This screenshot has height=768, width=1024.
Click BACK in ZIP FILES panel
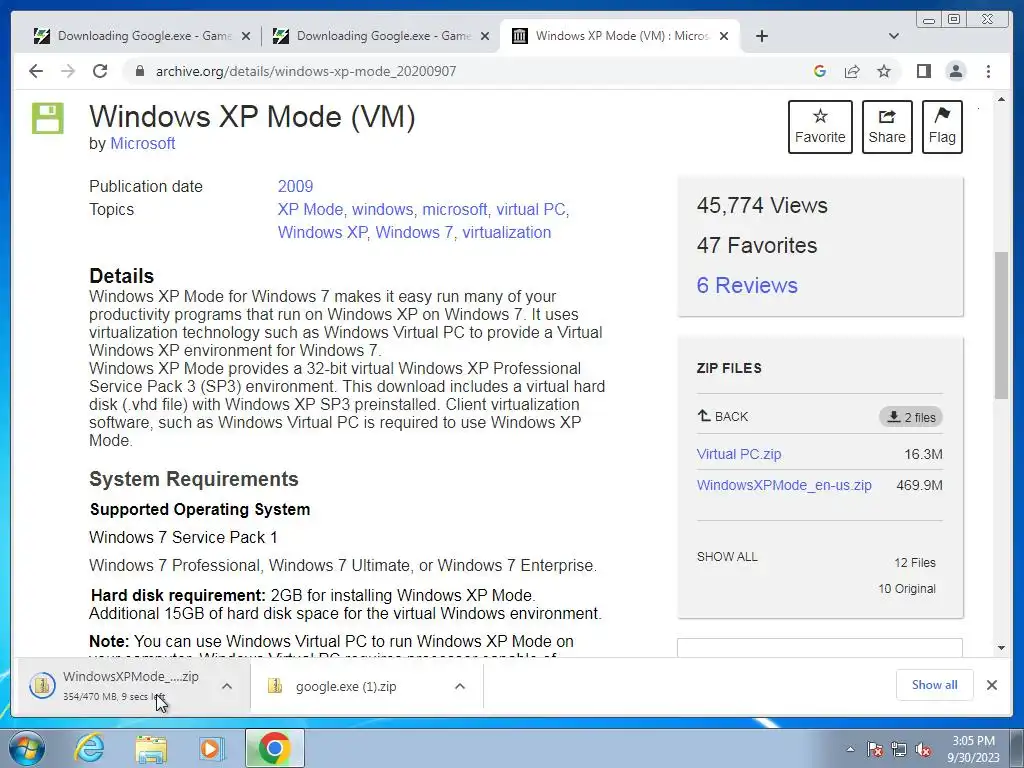click(723, 417)
